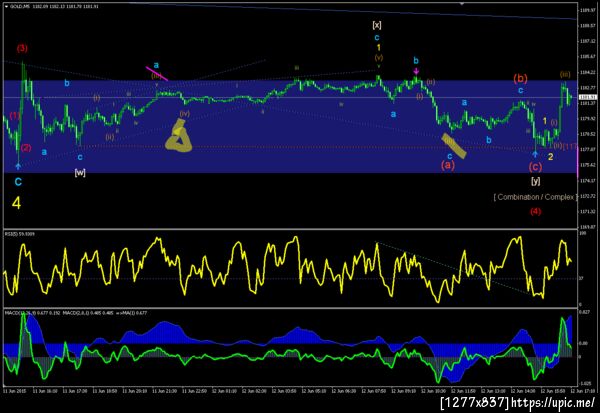The width and height of the screenshot is (600, 413).
Task: Click the RSI(5) indicator label
Action: tap(20, 233)
